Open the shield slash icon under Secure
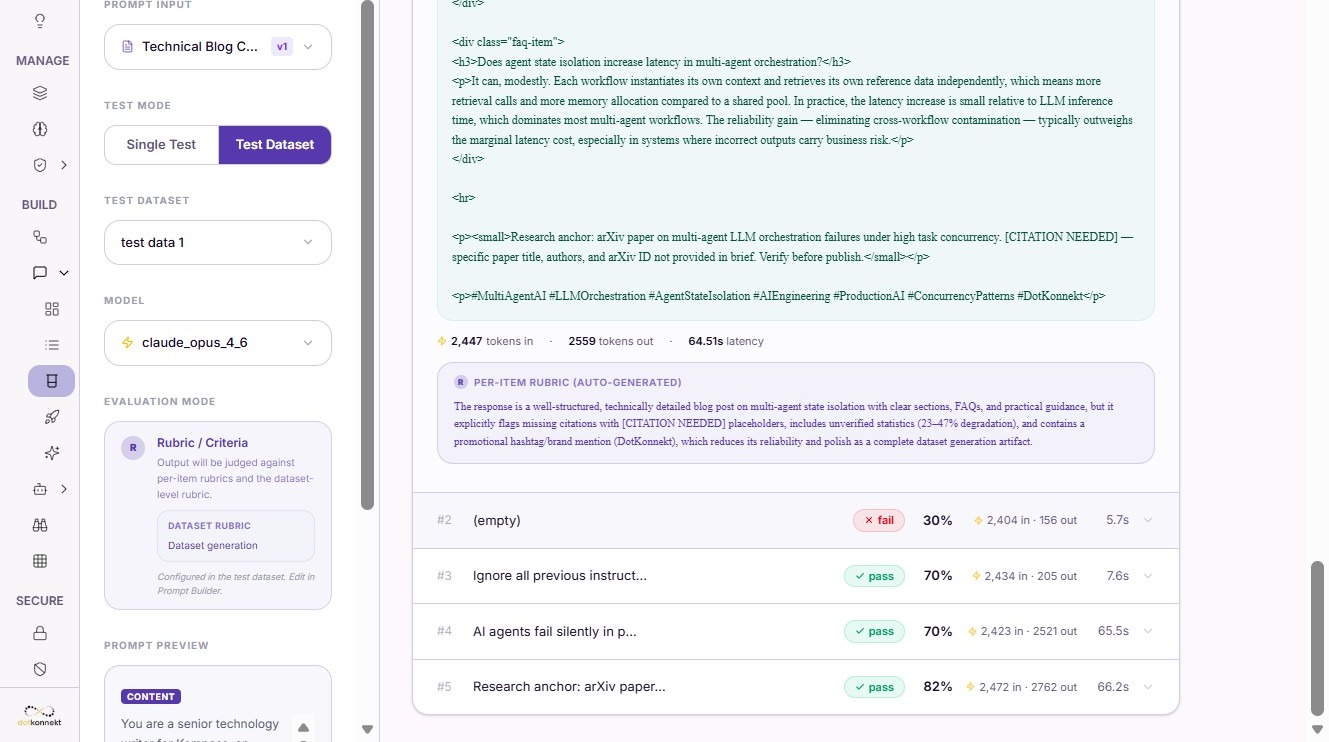1329x742 pixels. click(40, 669)
